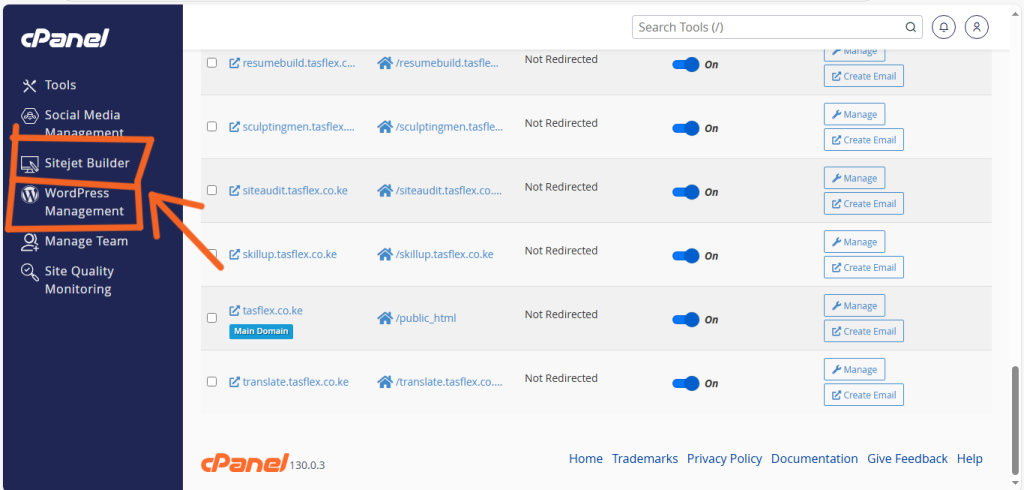Viewport: 1024px width, 490px height.
Task: Create Email for translate domain
Action: coord(864,395)
